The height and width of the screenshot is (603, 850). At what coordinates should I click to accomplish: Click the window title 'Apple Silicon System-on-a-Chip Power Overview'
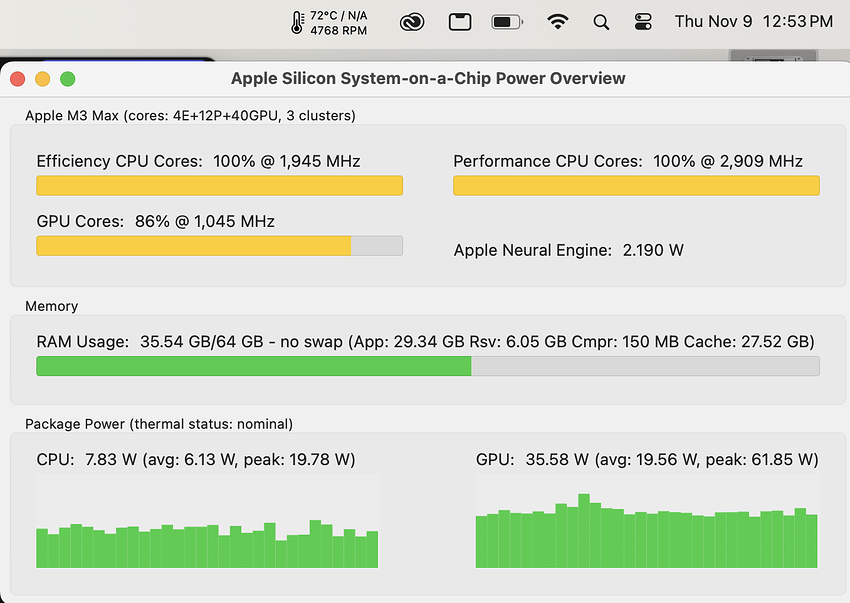428,79
